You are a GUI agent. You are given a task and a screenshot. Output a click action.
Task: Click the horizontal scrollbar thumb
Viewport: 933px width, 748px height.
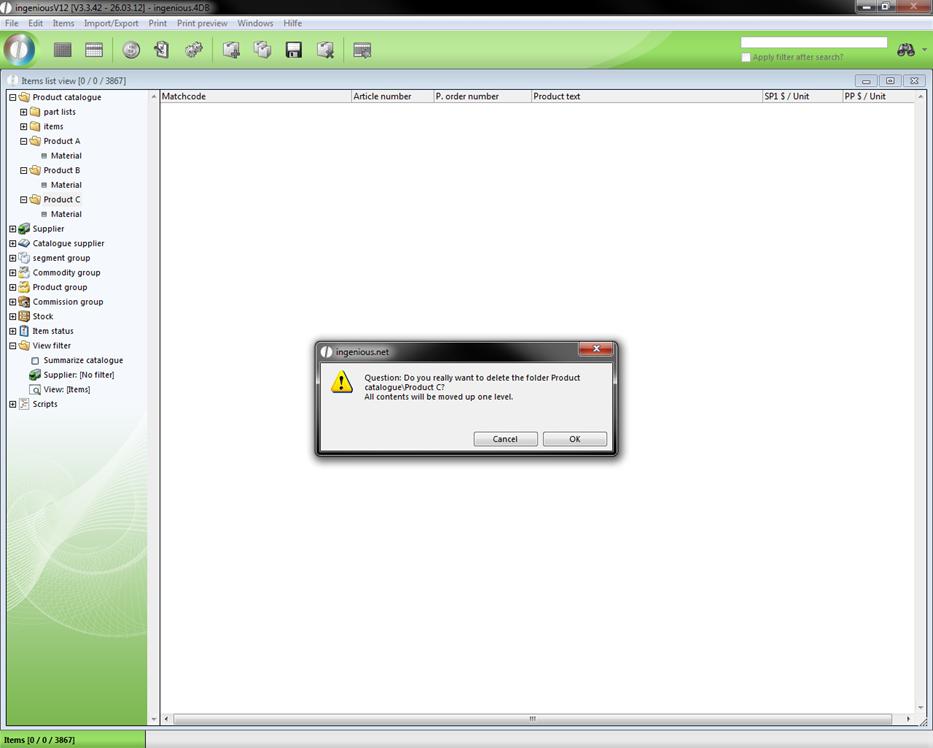(x=532, y=718)
